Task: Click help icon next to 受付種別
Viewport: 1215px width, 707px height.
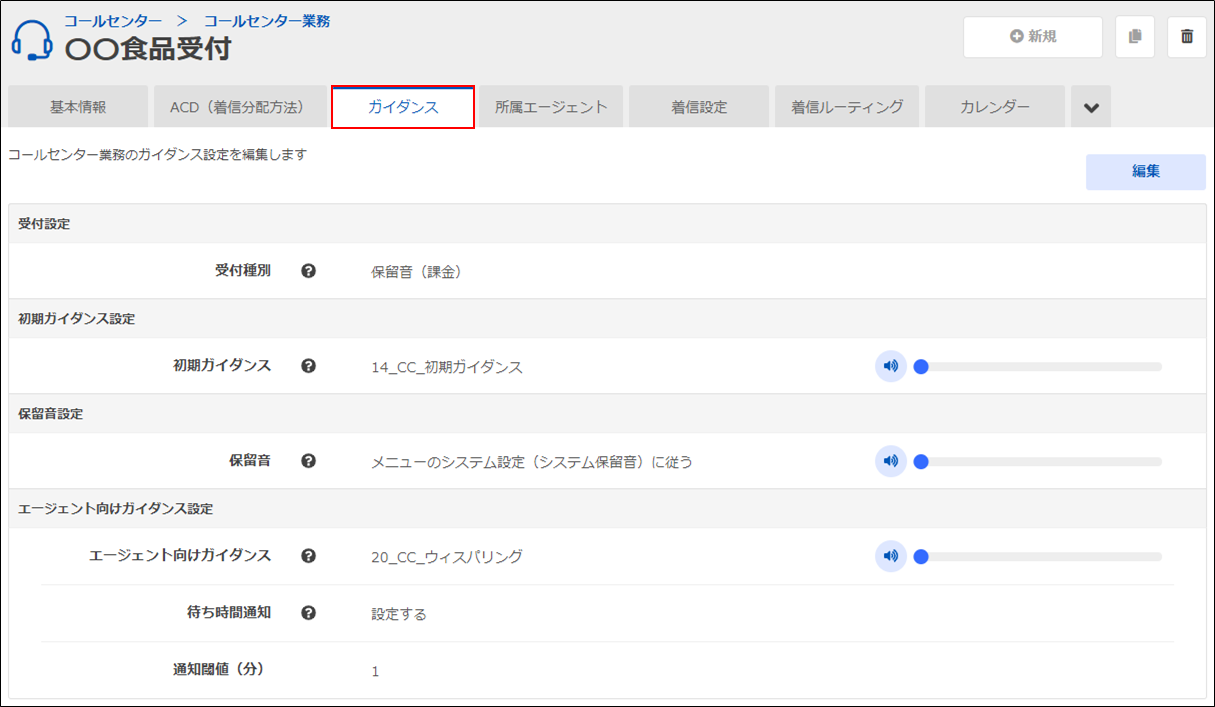Action: [x=308, y=271]
